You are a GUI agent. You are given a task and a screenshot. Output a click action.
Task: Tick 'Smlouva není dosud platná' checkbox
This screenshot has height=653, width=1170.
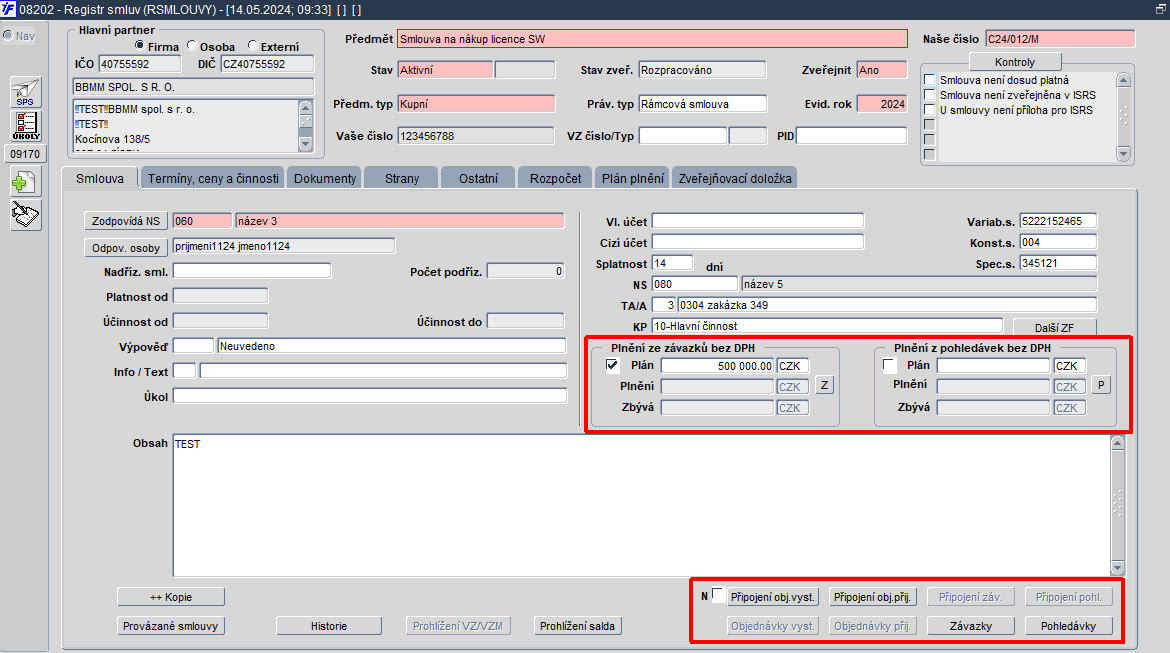(929, 80)
